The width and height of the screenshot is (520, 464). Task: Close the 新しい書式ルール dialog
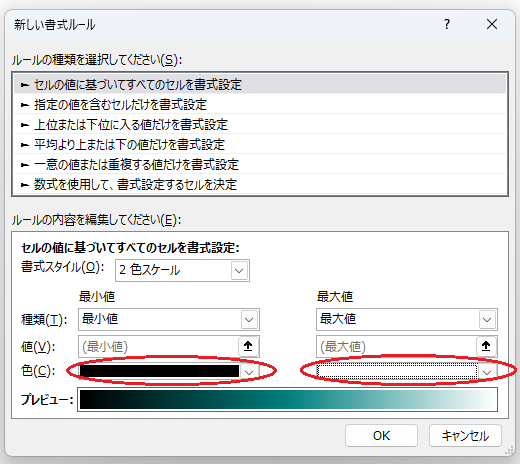492,24
